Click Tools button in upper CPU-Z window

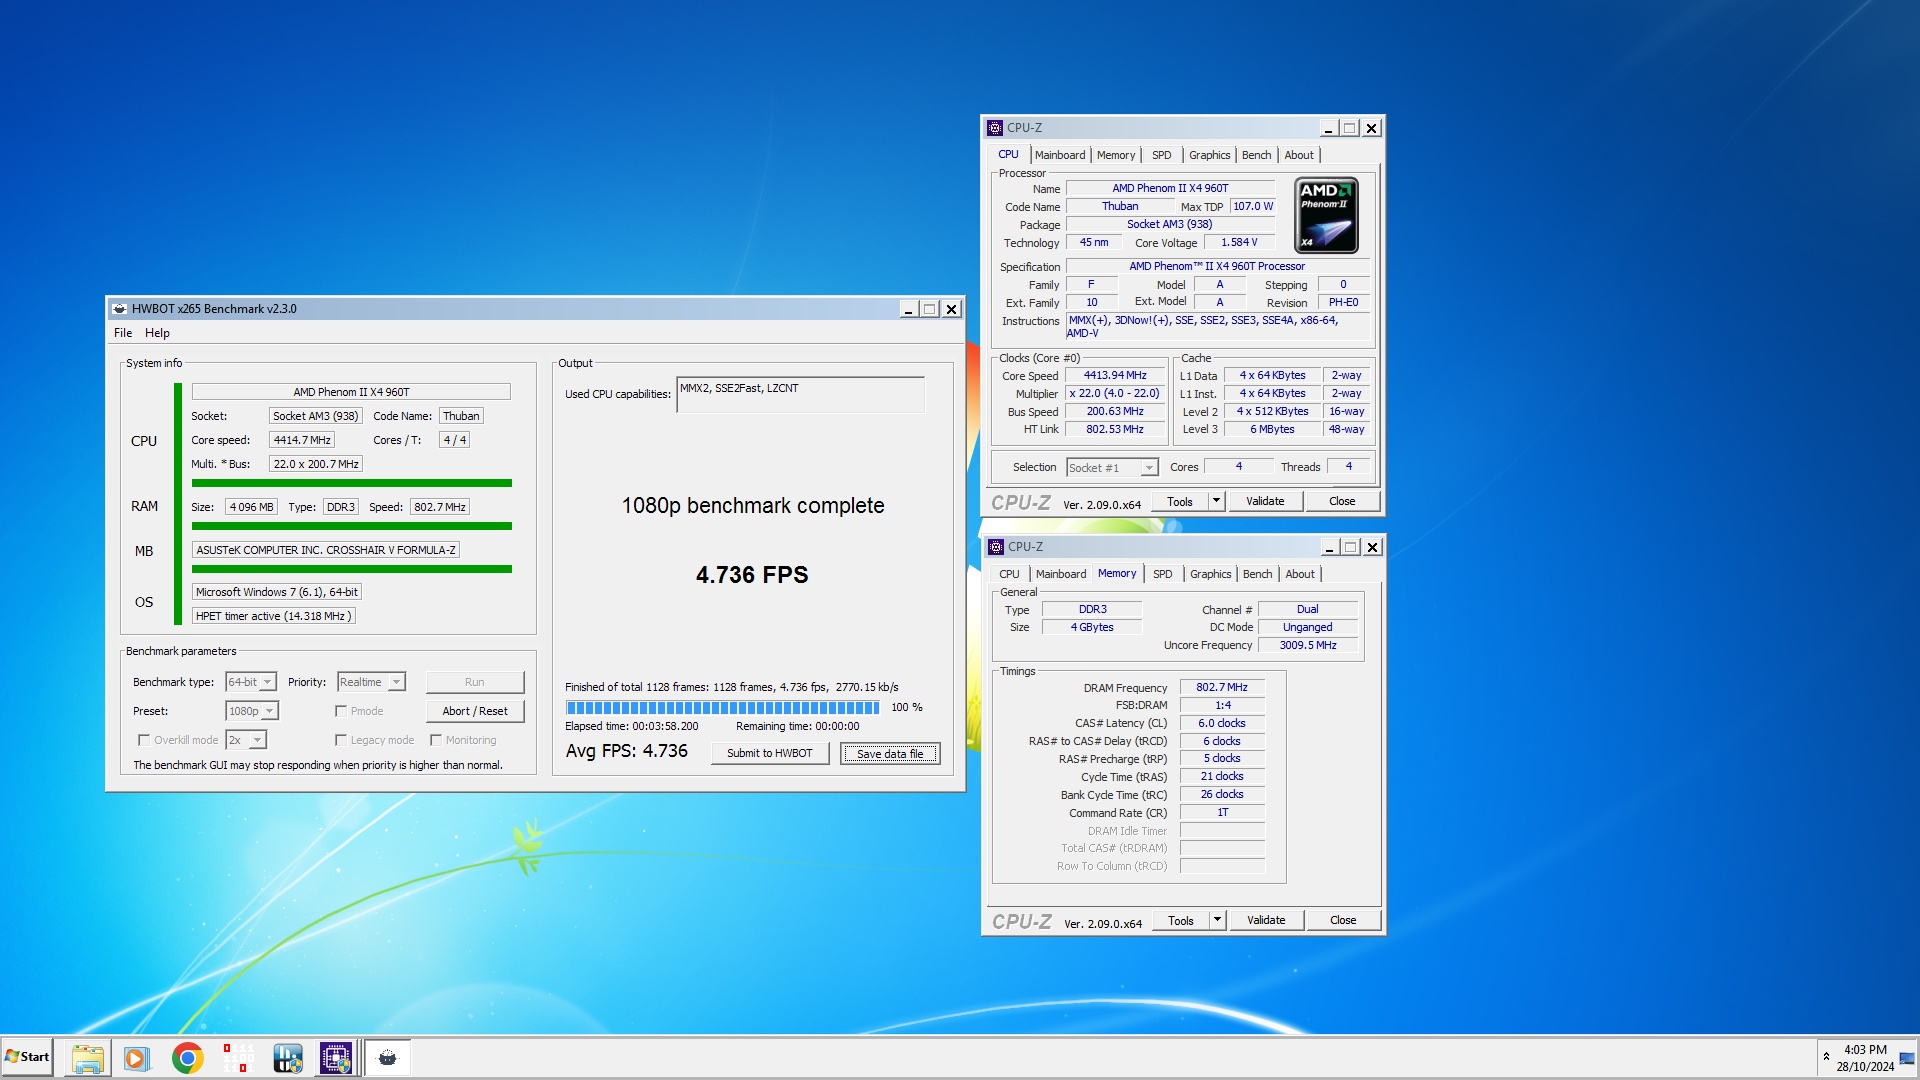pyautogui.click(x=1180, y=501)
